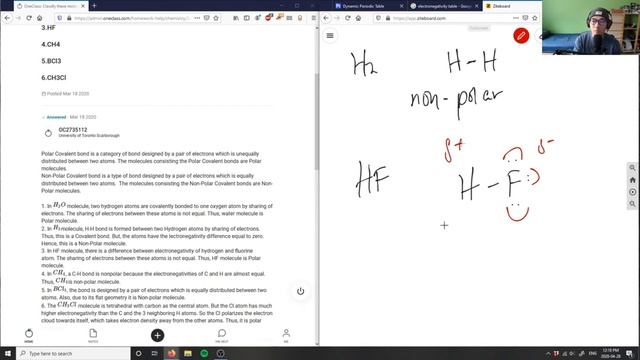This screenshot has height=360, width=640.
Task: Click the '5.BCl3' list item text
Action: pyautogui.click(x=51, y=61)
